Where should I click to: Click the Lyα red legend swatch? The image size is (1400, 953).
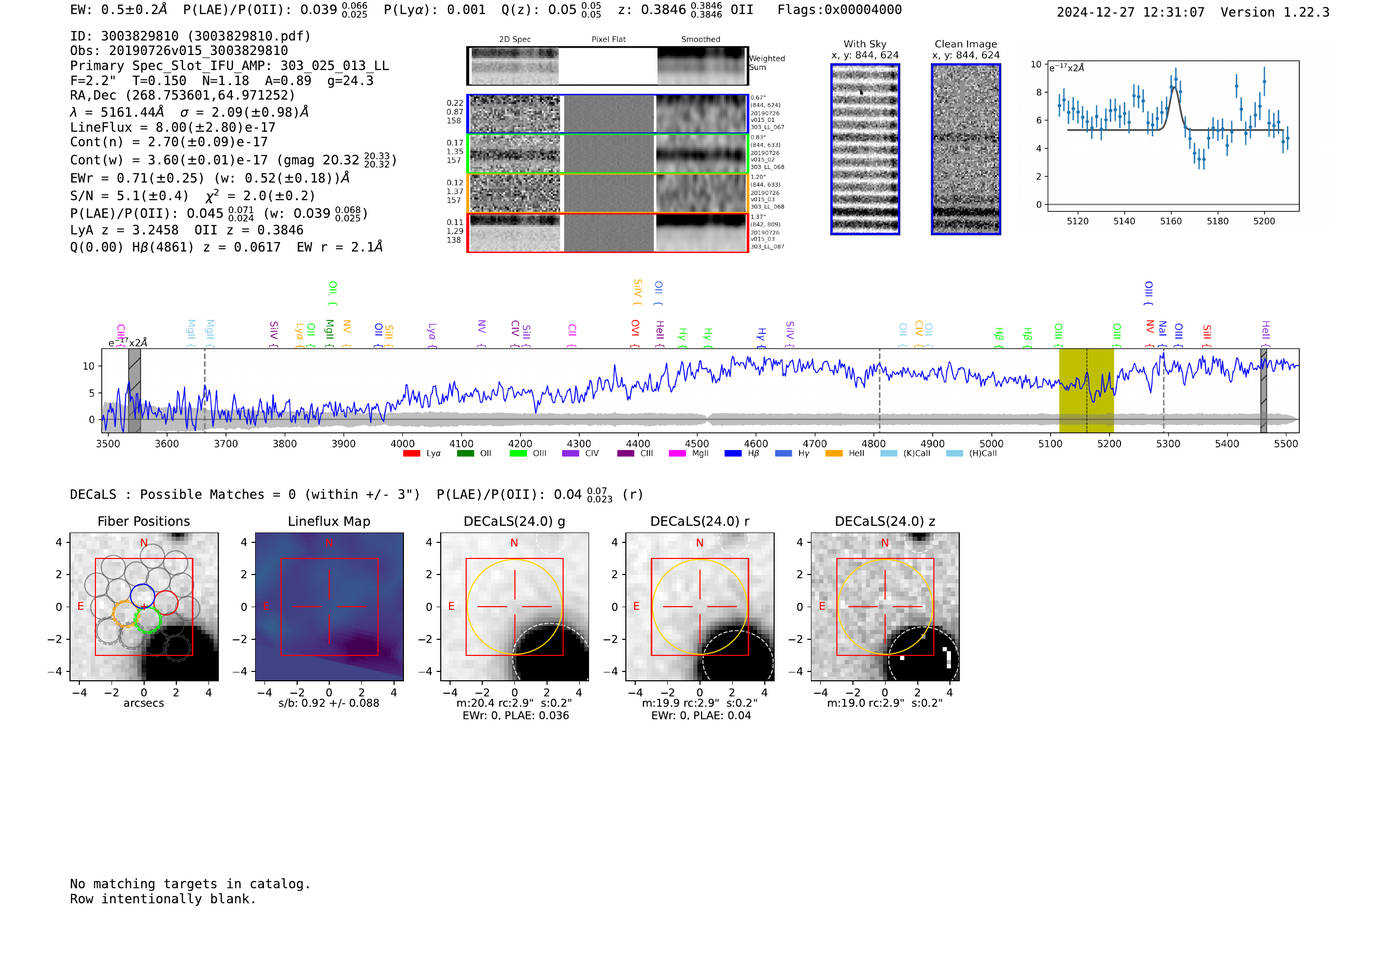pos(411,454)
